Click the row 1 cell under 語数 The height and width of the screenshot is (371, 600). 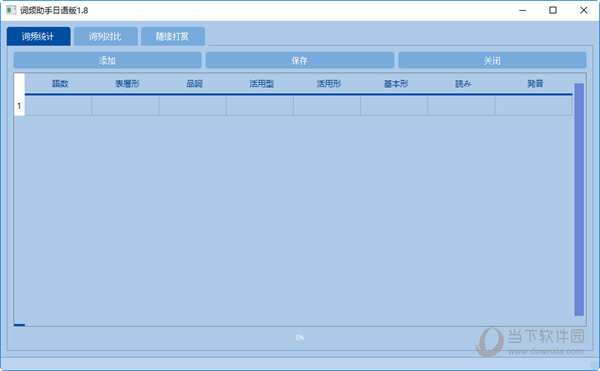[x=58, y=106]
